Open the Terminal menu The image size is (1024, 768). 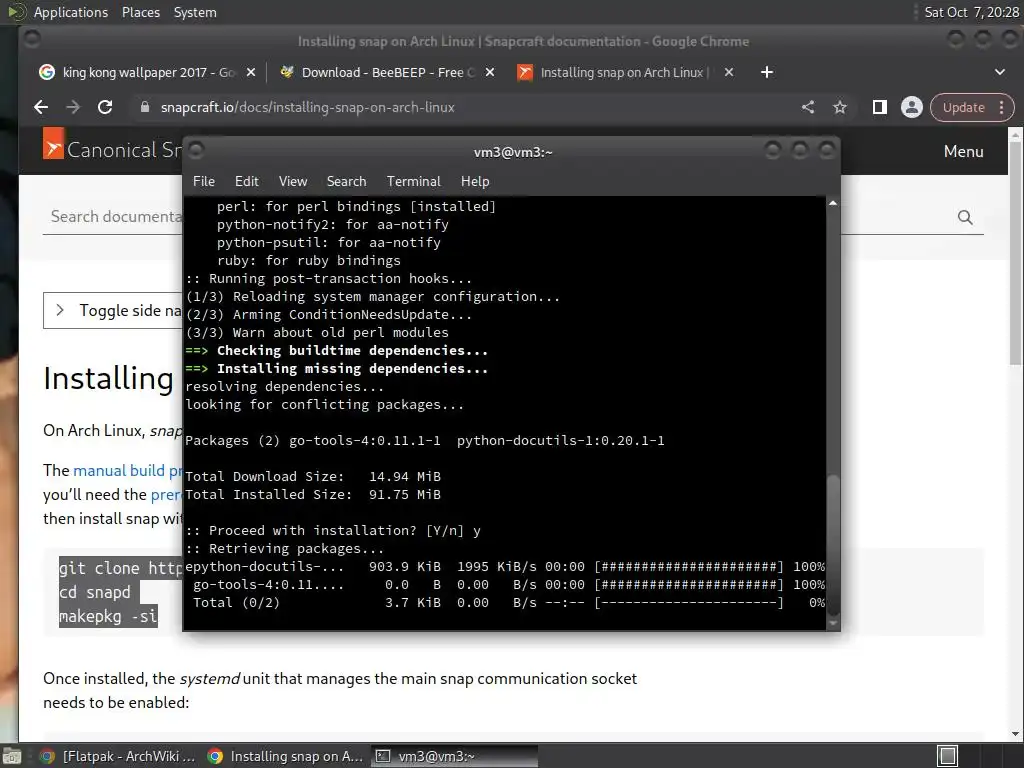(413, 182)
